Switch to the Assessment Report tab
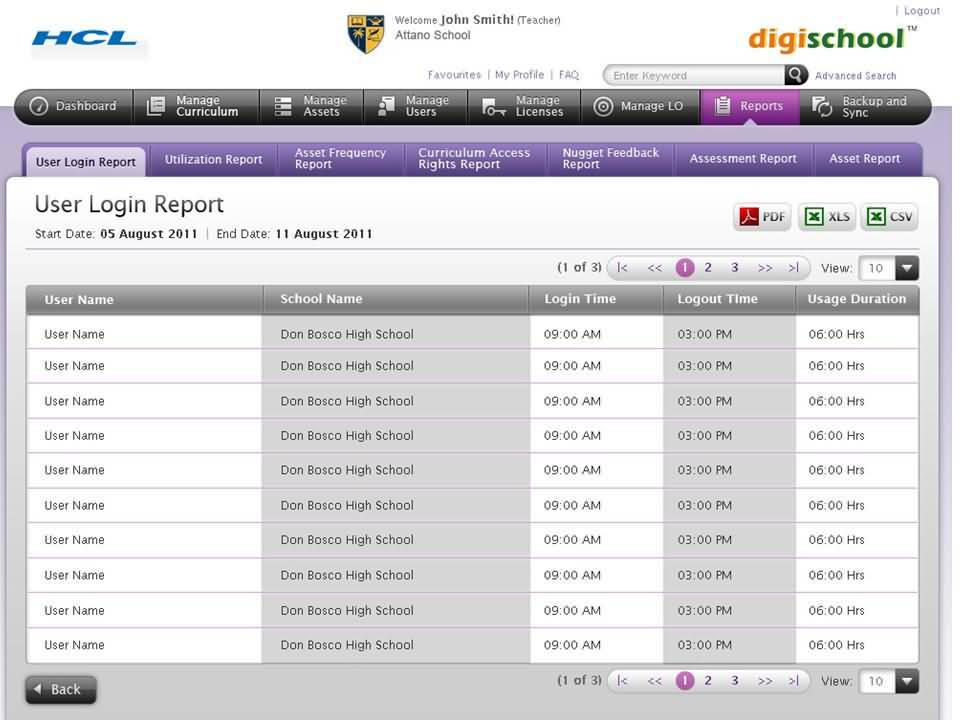Screen dimensions: 960x720 pyautogui.click(x=743, y=159)
